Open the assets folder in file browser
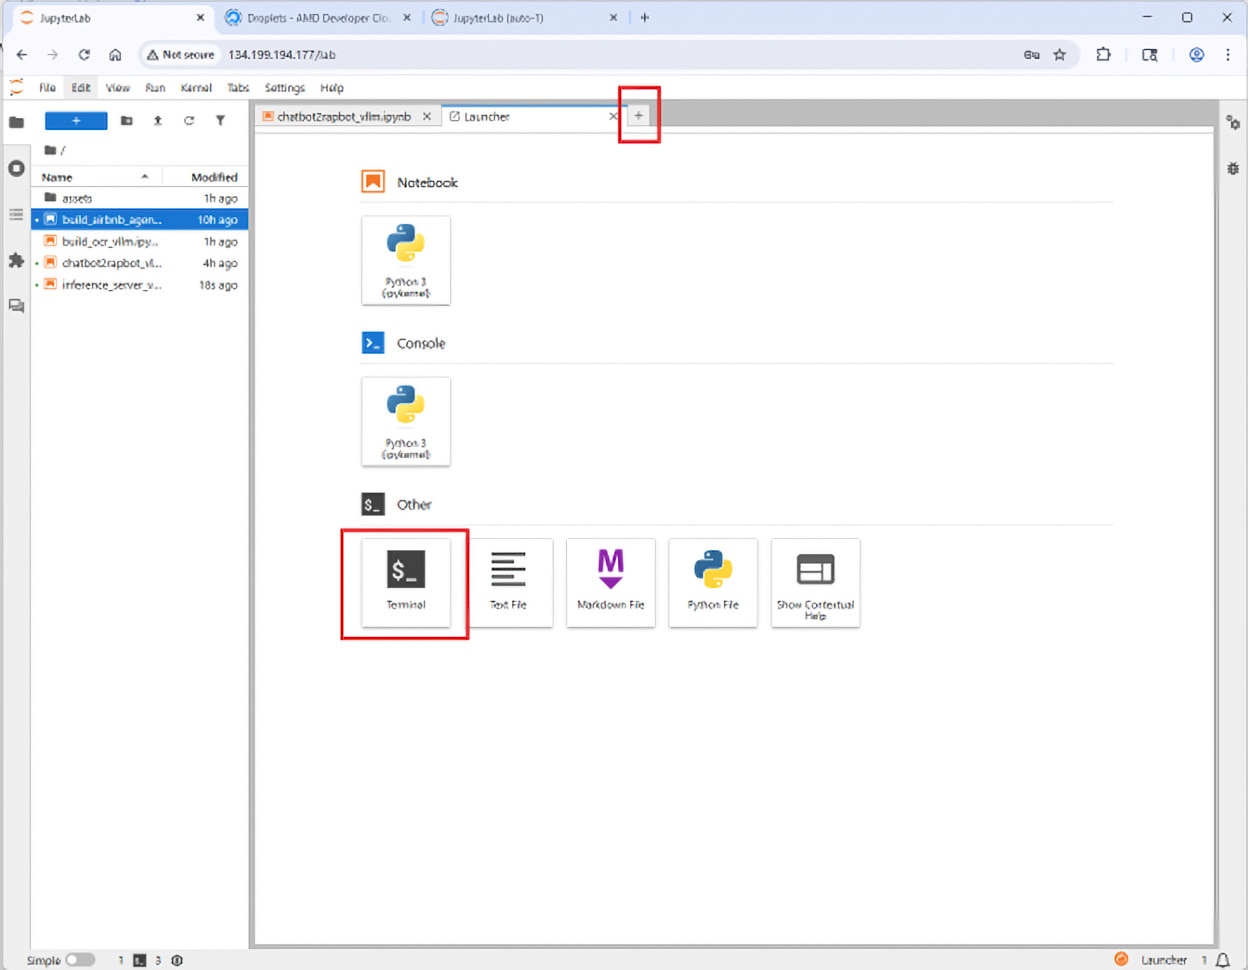Image resolution: width=1248 pixels, height=970 pixels. [x=77, y=198]
